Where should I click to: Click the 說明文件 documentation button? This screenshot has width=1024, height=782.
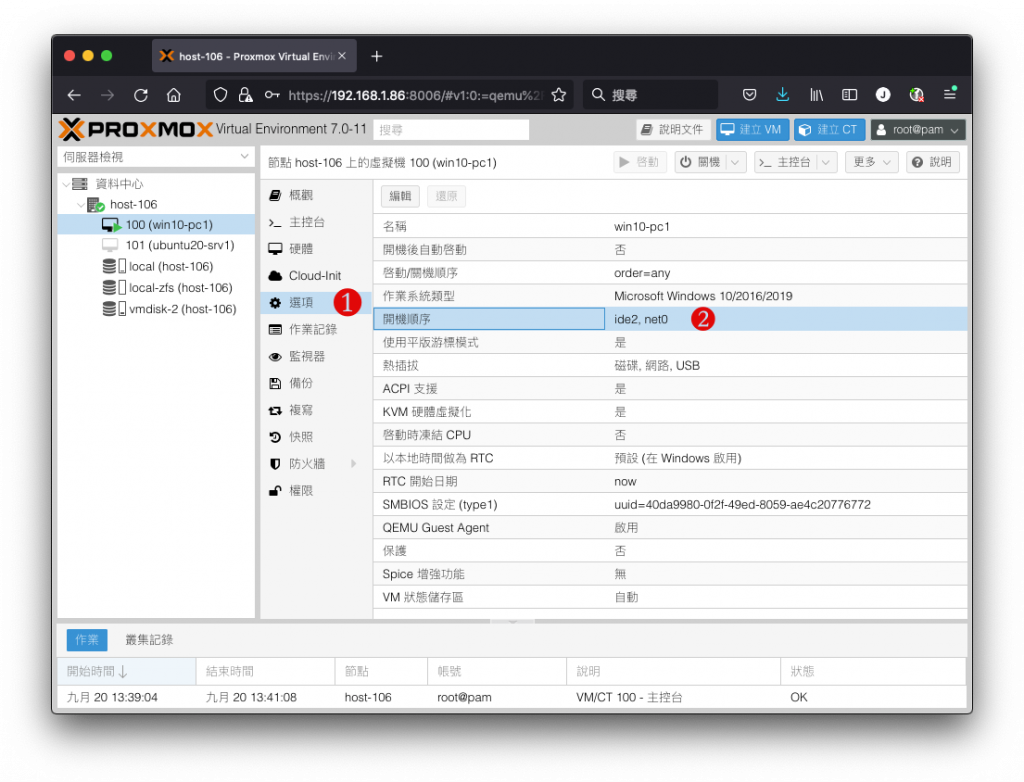[x=673, y=129]
